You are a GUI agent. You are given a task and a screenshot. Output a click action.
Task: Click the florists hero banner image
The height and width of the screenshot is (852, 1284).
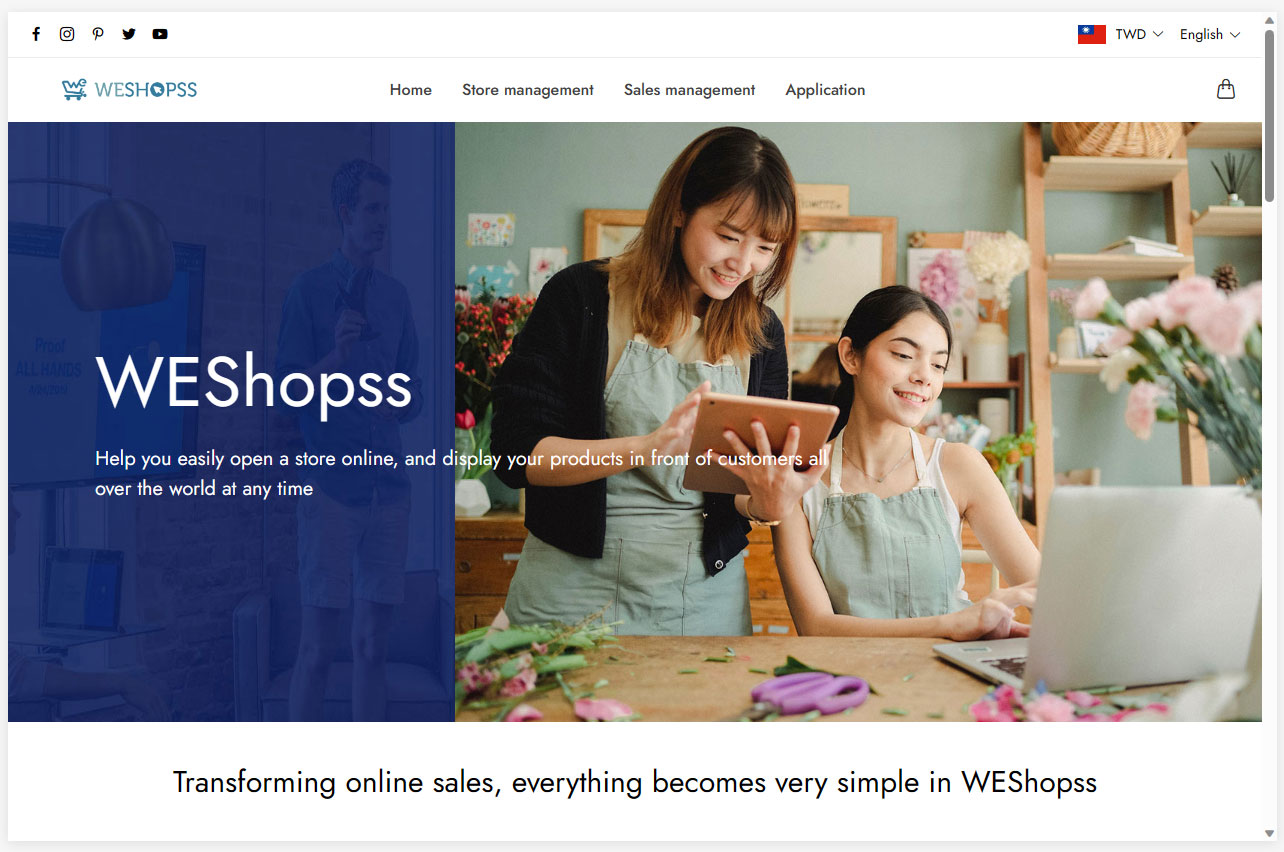click(858, 422)
